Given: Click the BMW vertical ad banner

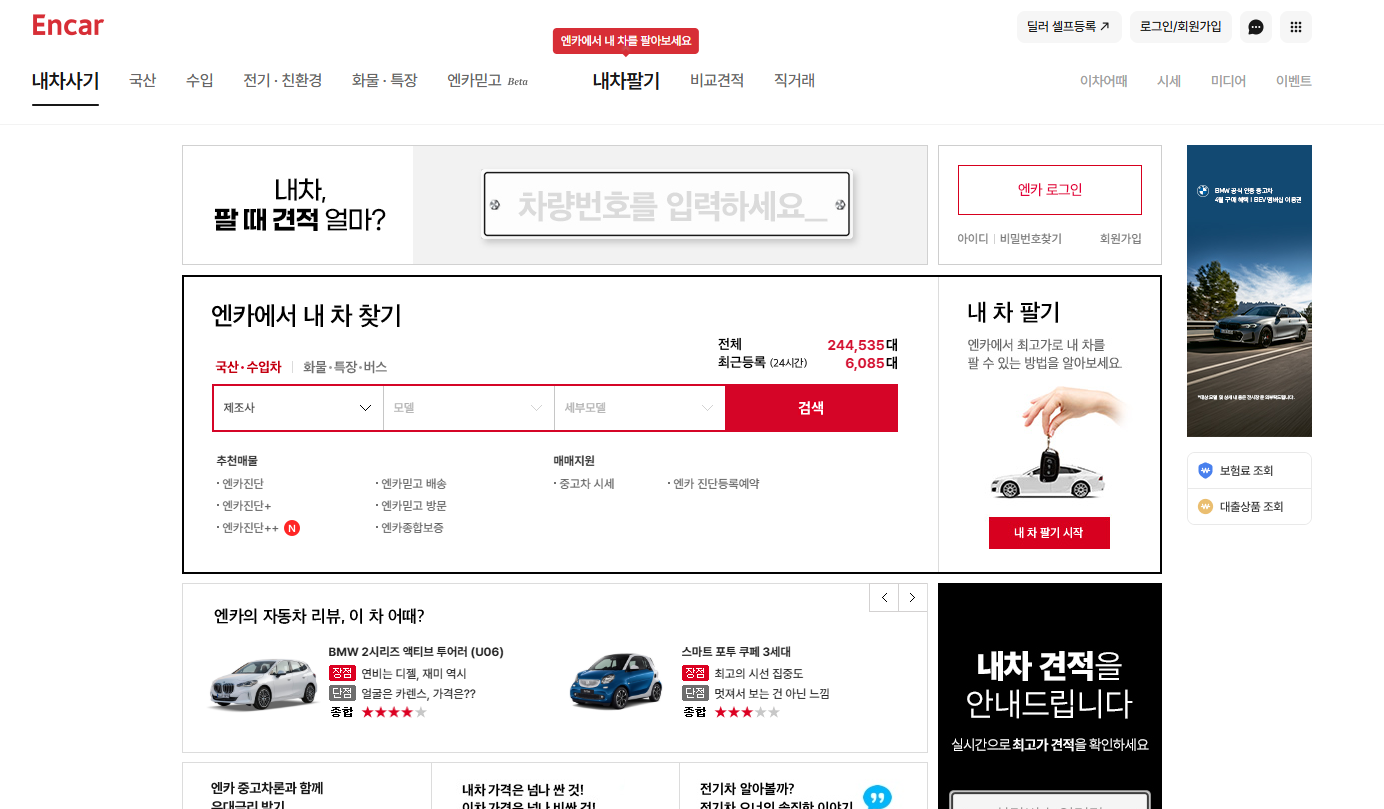Looking at the screenshot, I should pos(1249,291).
